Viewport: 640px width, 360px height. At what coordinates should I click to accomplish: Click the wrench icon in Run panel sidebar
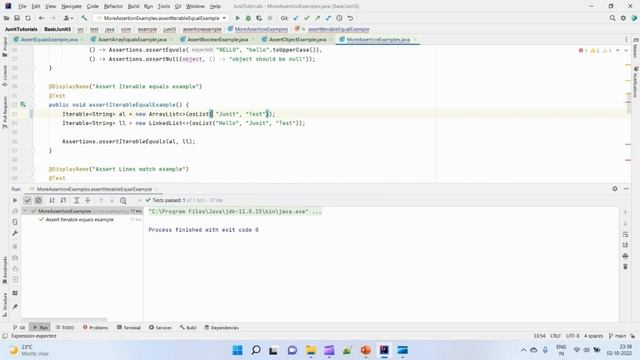point(15,233)
